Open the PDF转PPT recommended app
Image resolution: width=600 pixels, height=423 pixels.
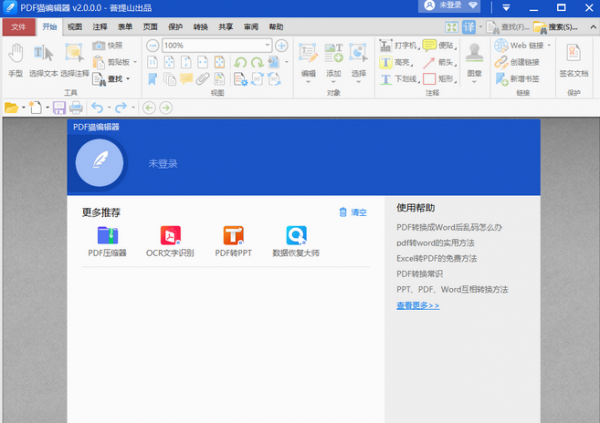click(x=233, y=242)
